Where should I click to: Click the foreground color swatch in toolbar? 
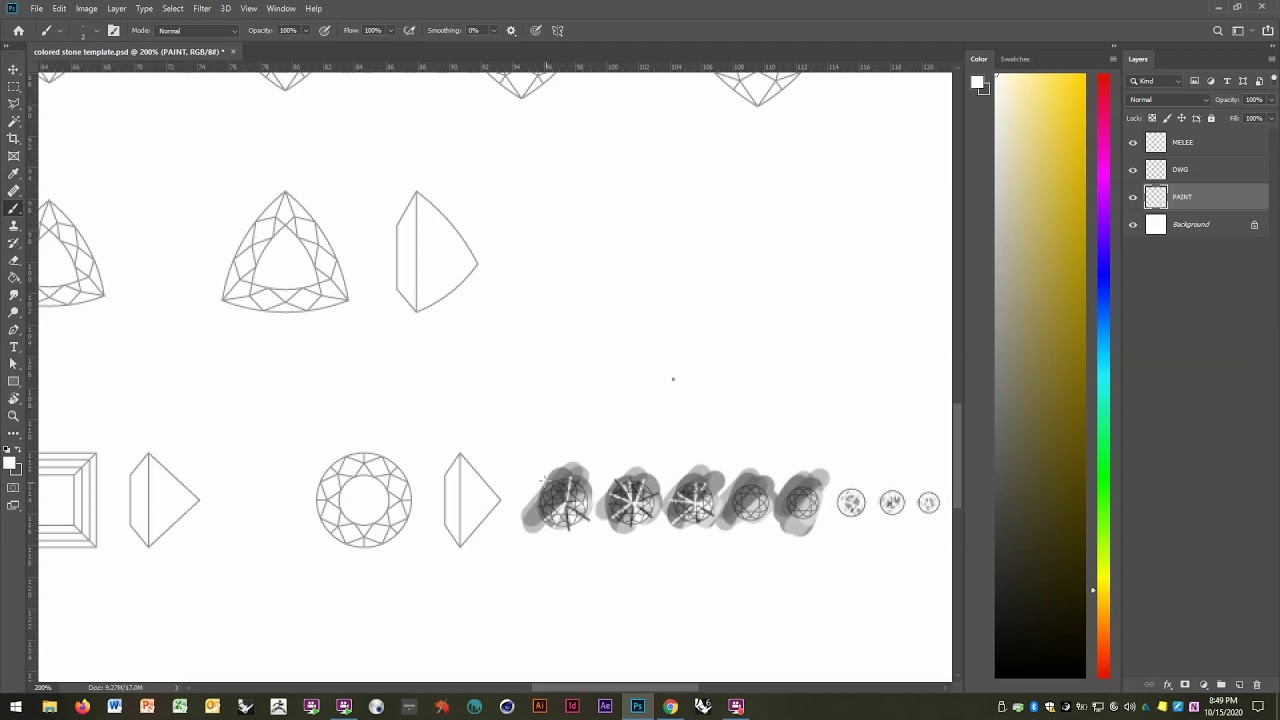pos(9,462)
